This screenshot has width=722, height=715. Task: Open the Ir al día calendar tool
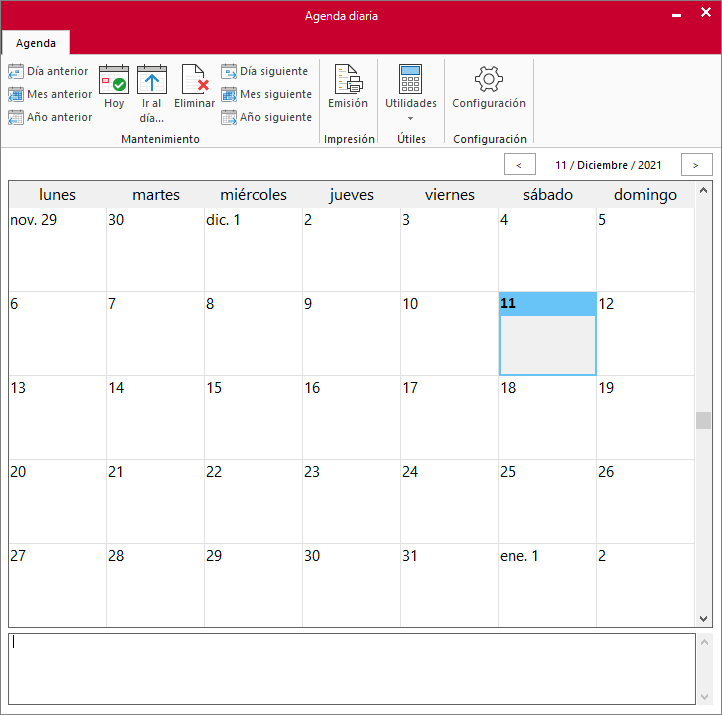(151, 94)
